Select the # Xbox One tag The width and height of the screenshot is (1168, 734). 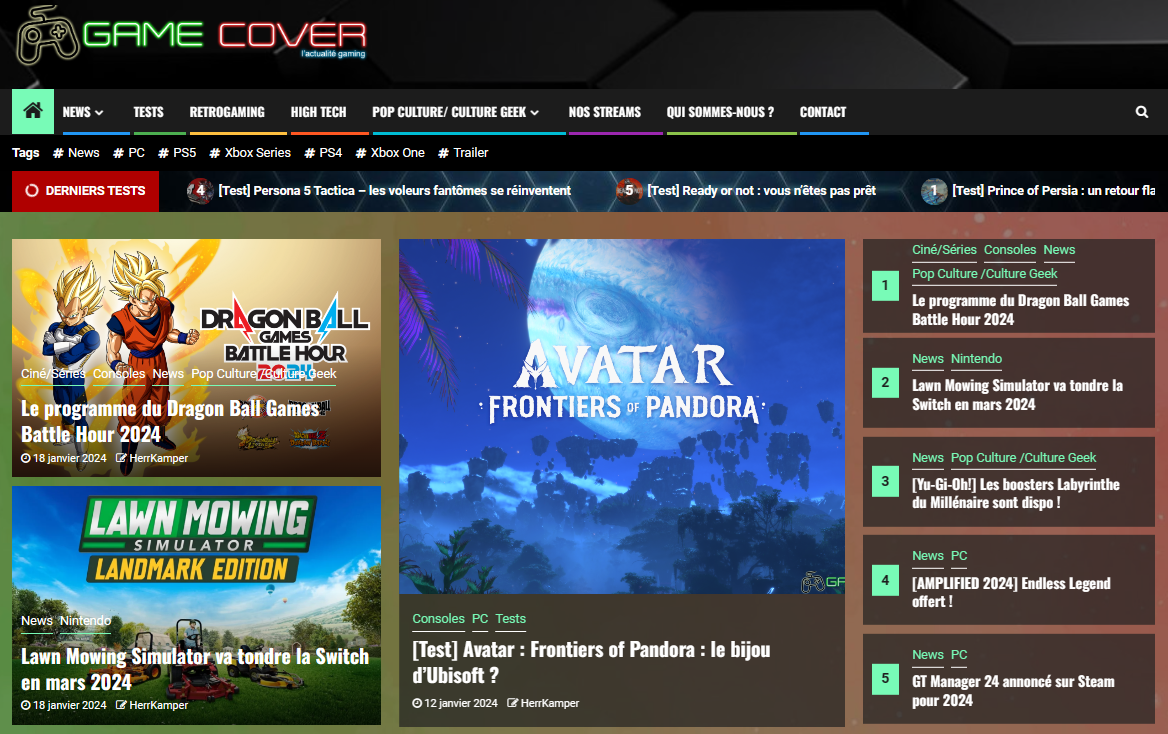390,153
